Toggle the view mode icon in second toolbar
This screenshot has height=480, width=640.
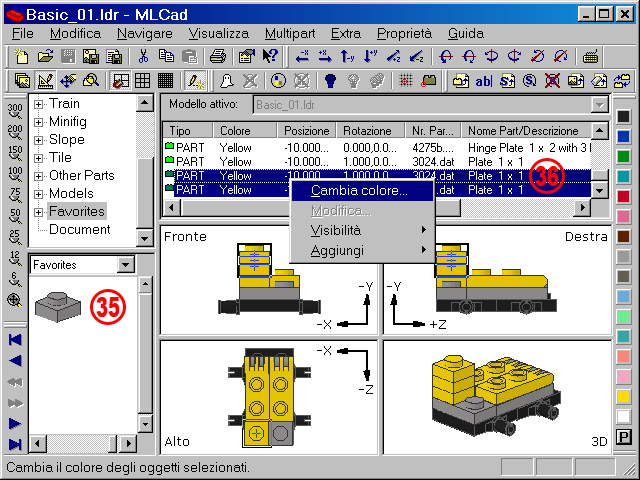tap(22, 81)
